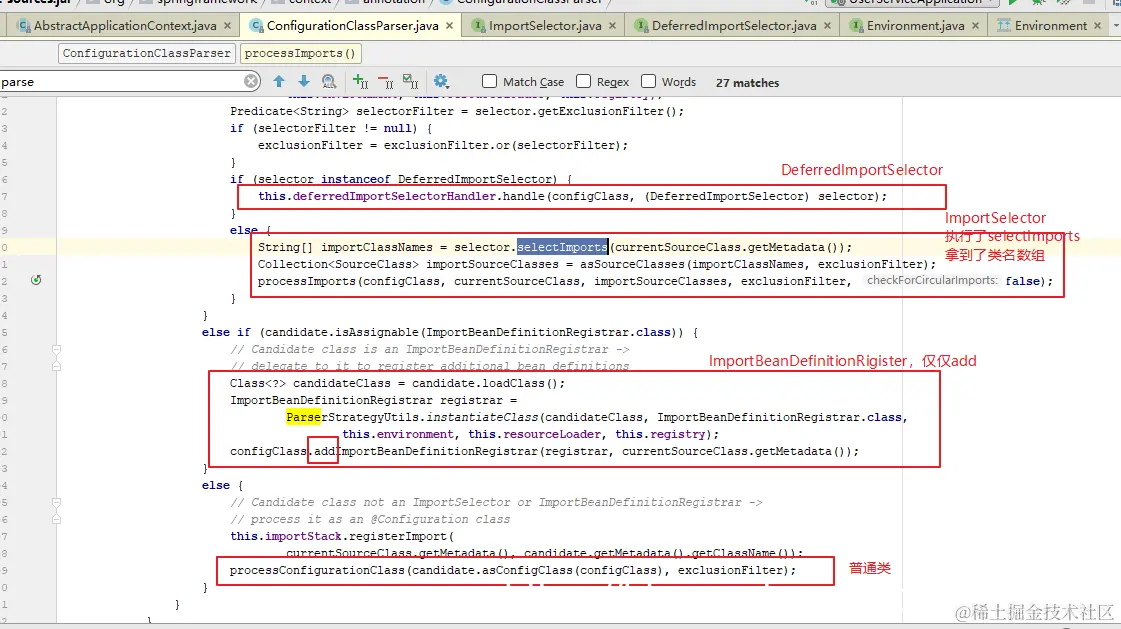Click the ConfigurationClassParser breadcrumb
This screenshot has width=1121, height=629.
(147, 54)
